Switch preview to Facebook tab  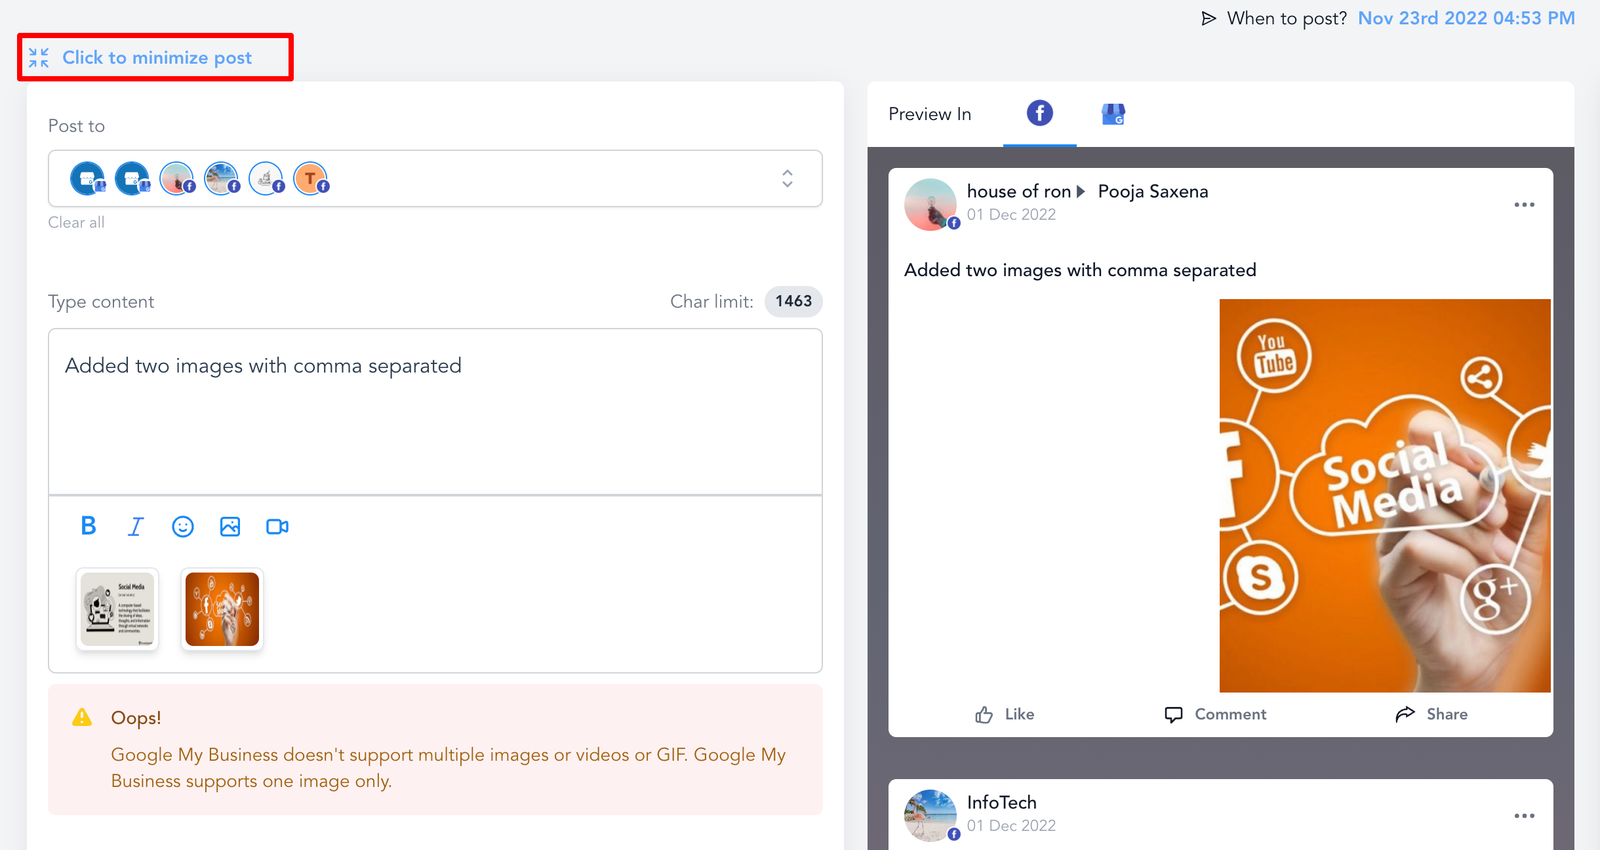click(x=1040, y=113)
